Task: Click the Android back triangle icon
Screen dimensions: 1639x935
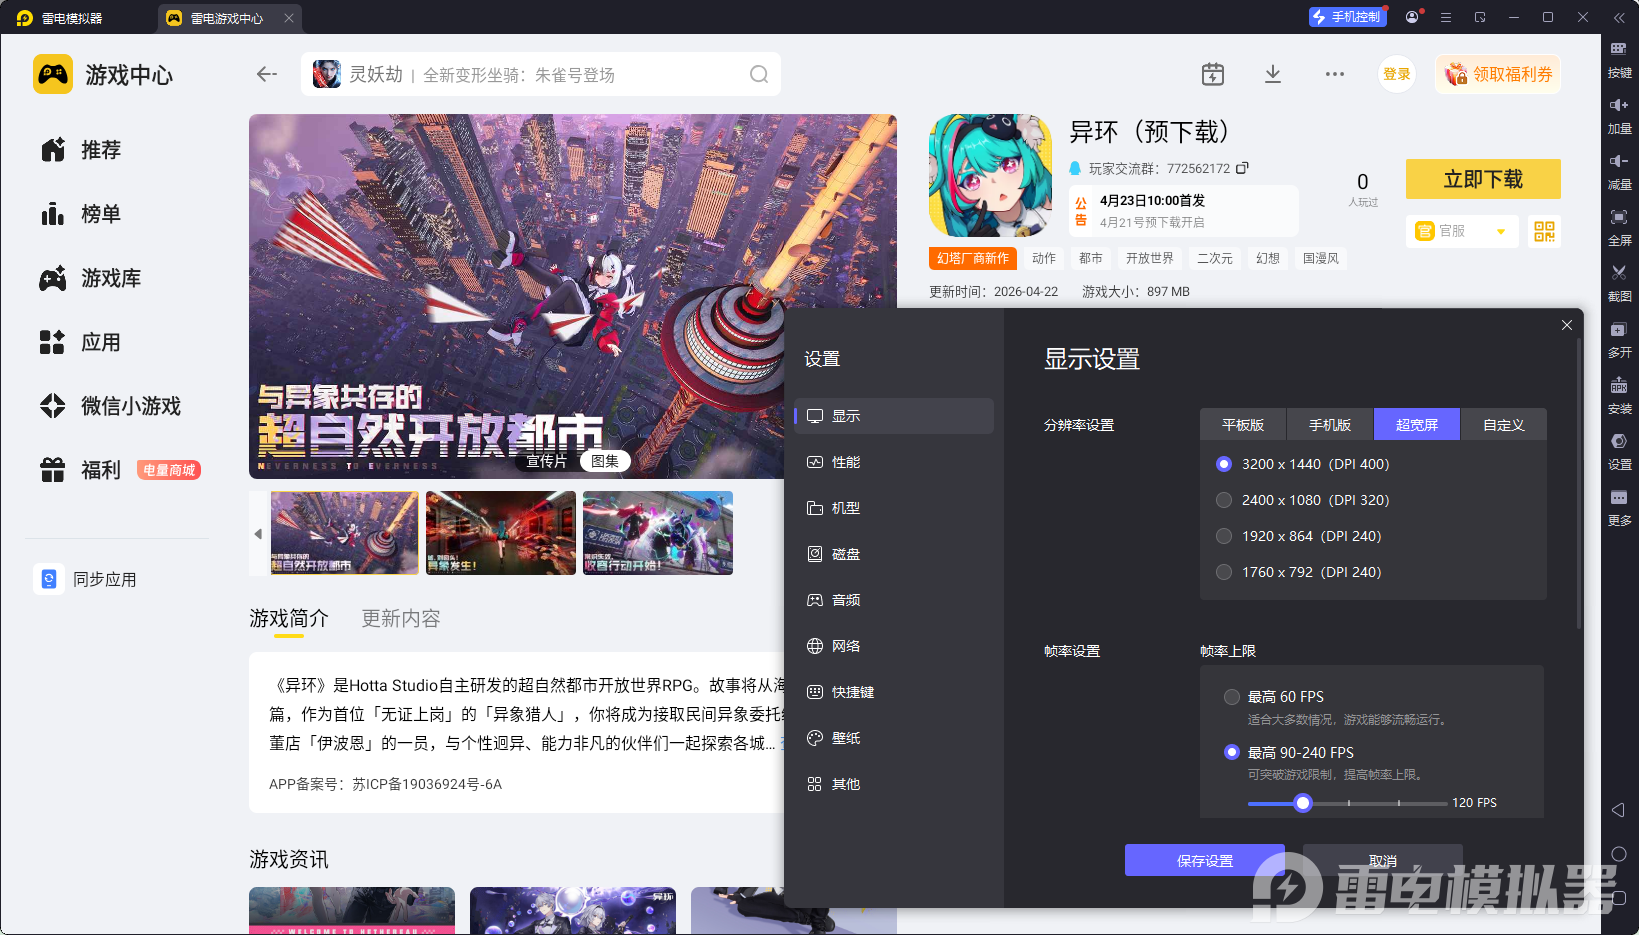Action: coord(1619,810)
